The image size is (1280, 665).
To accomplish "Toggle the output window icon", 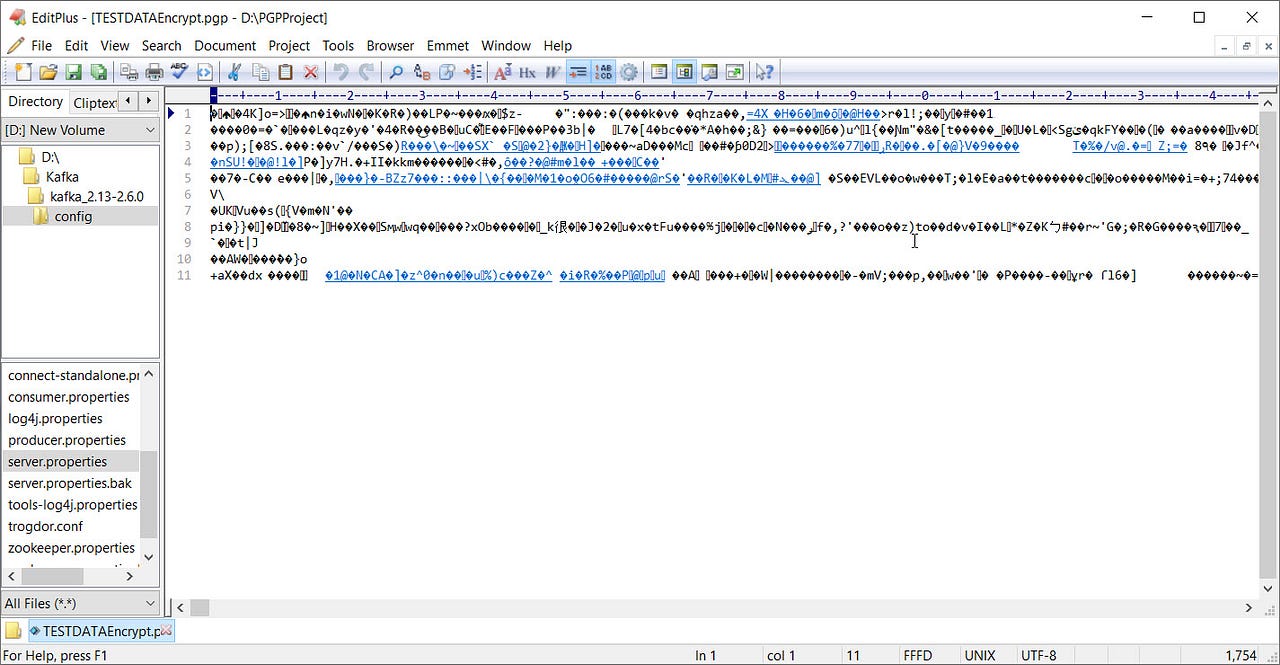I will (x=709, y=72).
